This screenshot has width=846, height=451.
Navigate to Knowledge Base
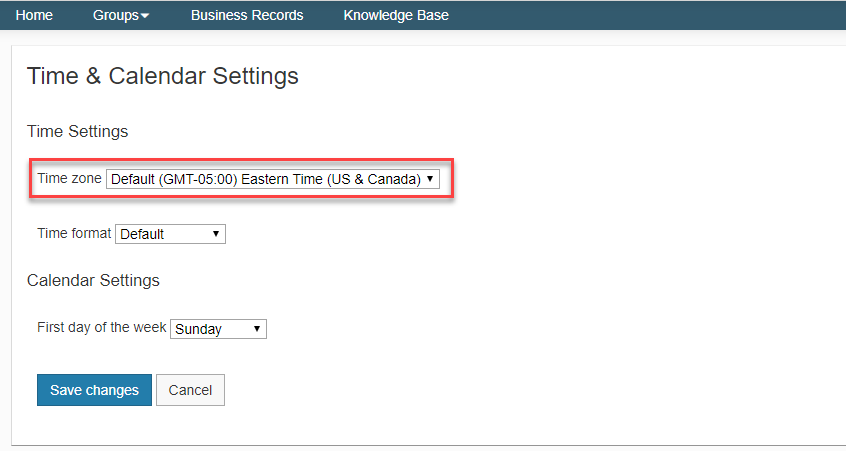(396, 15)
